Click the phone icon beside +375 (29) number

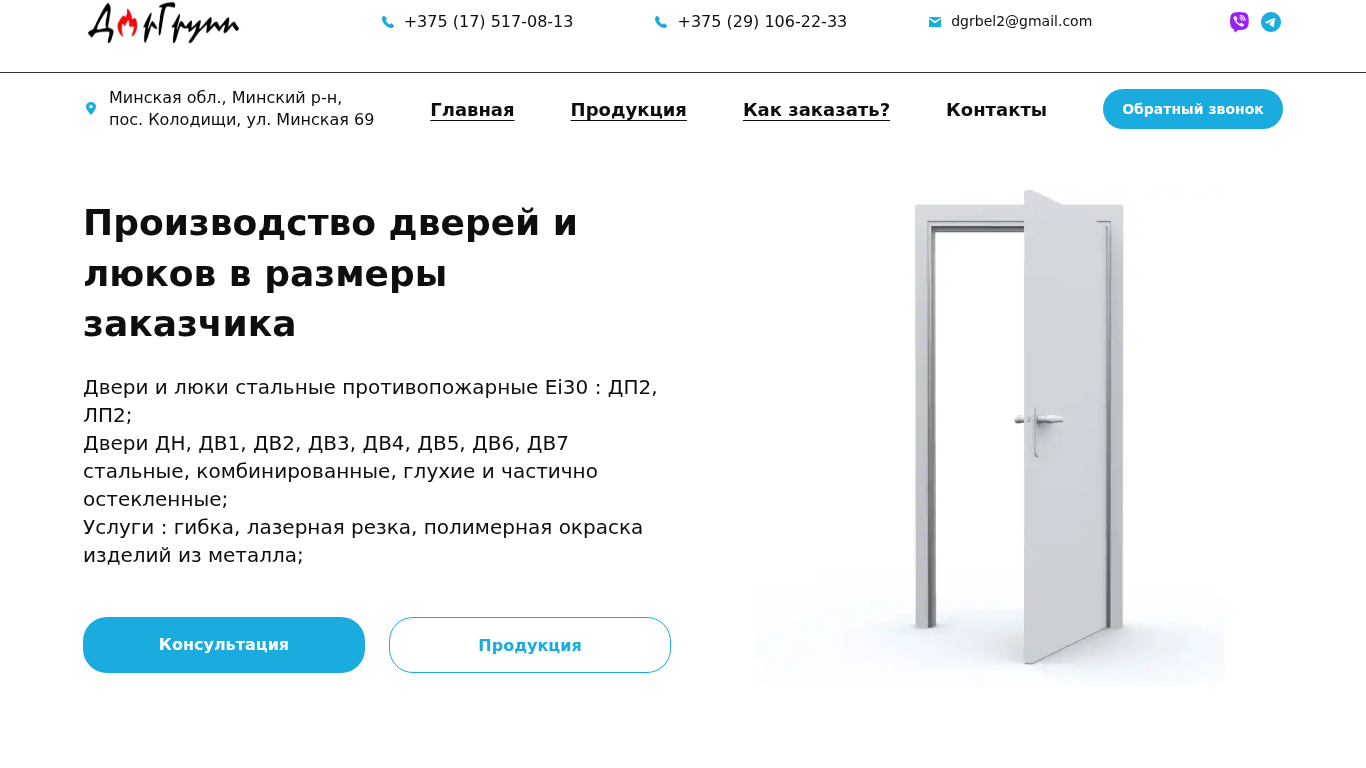661,22
